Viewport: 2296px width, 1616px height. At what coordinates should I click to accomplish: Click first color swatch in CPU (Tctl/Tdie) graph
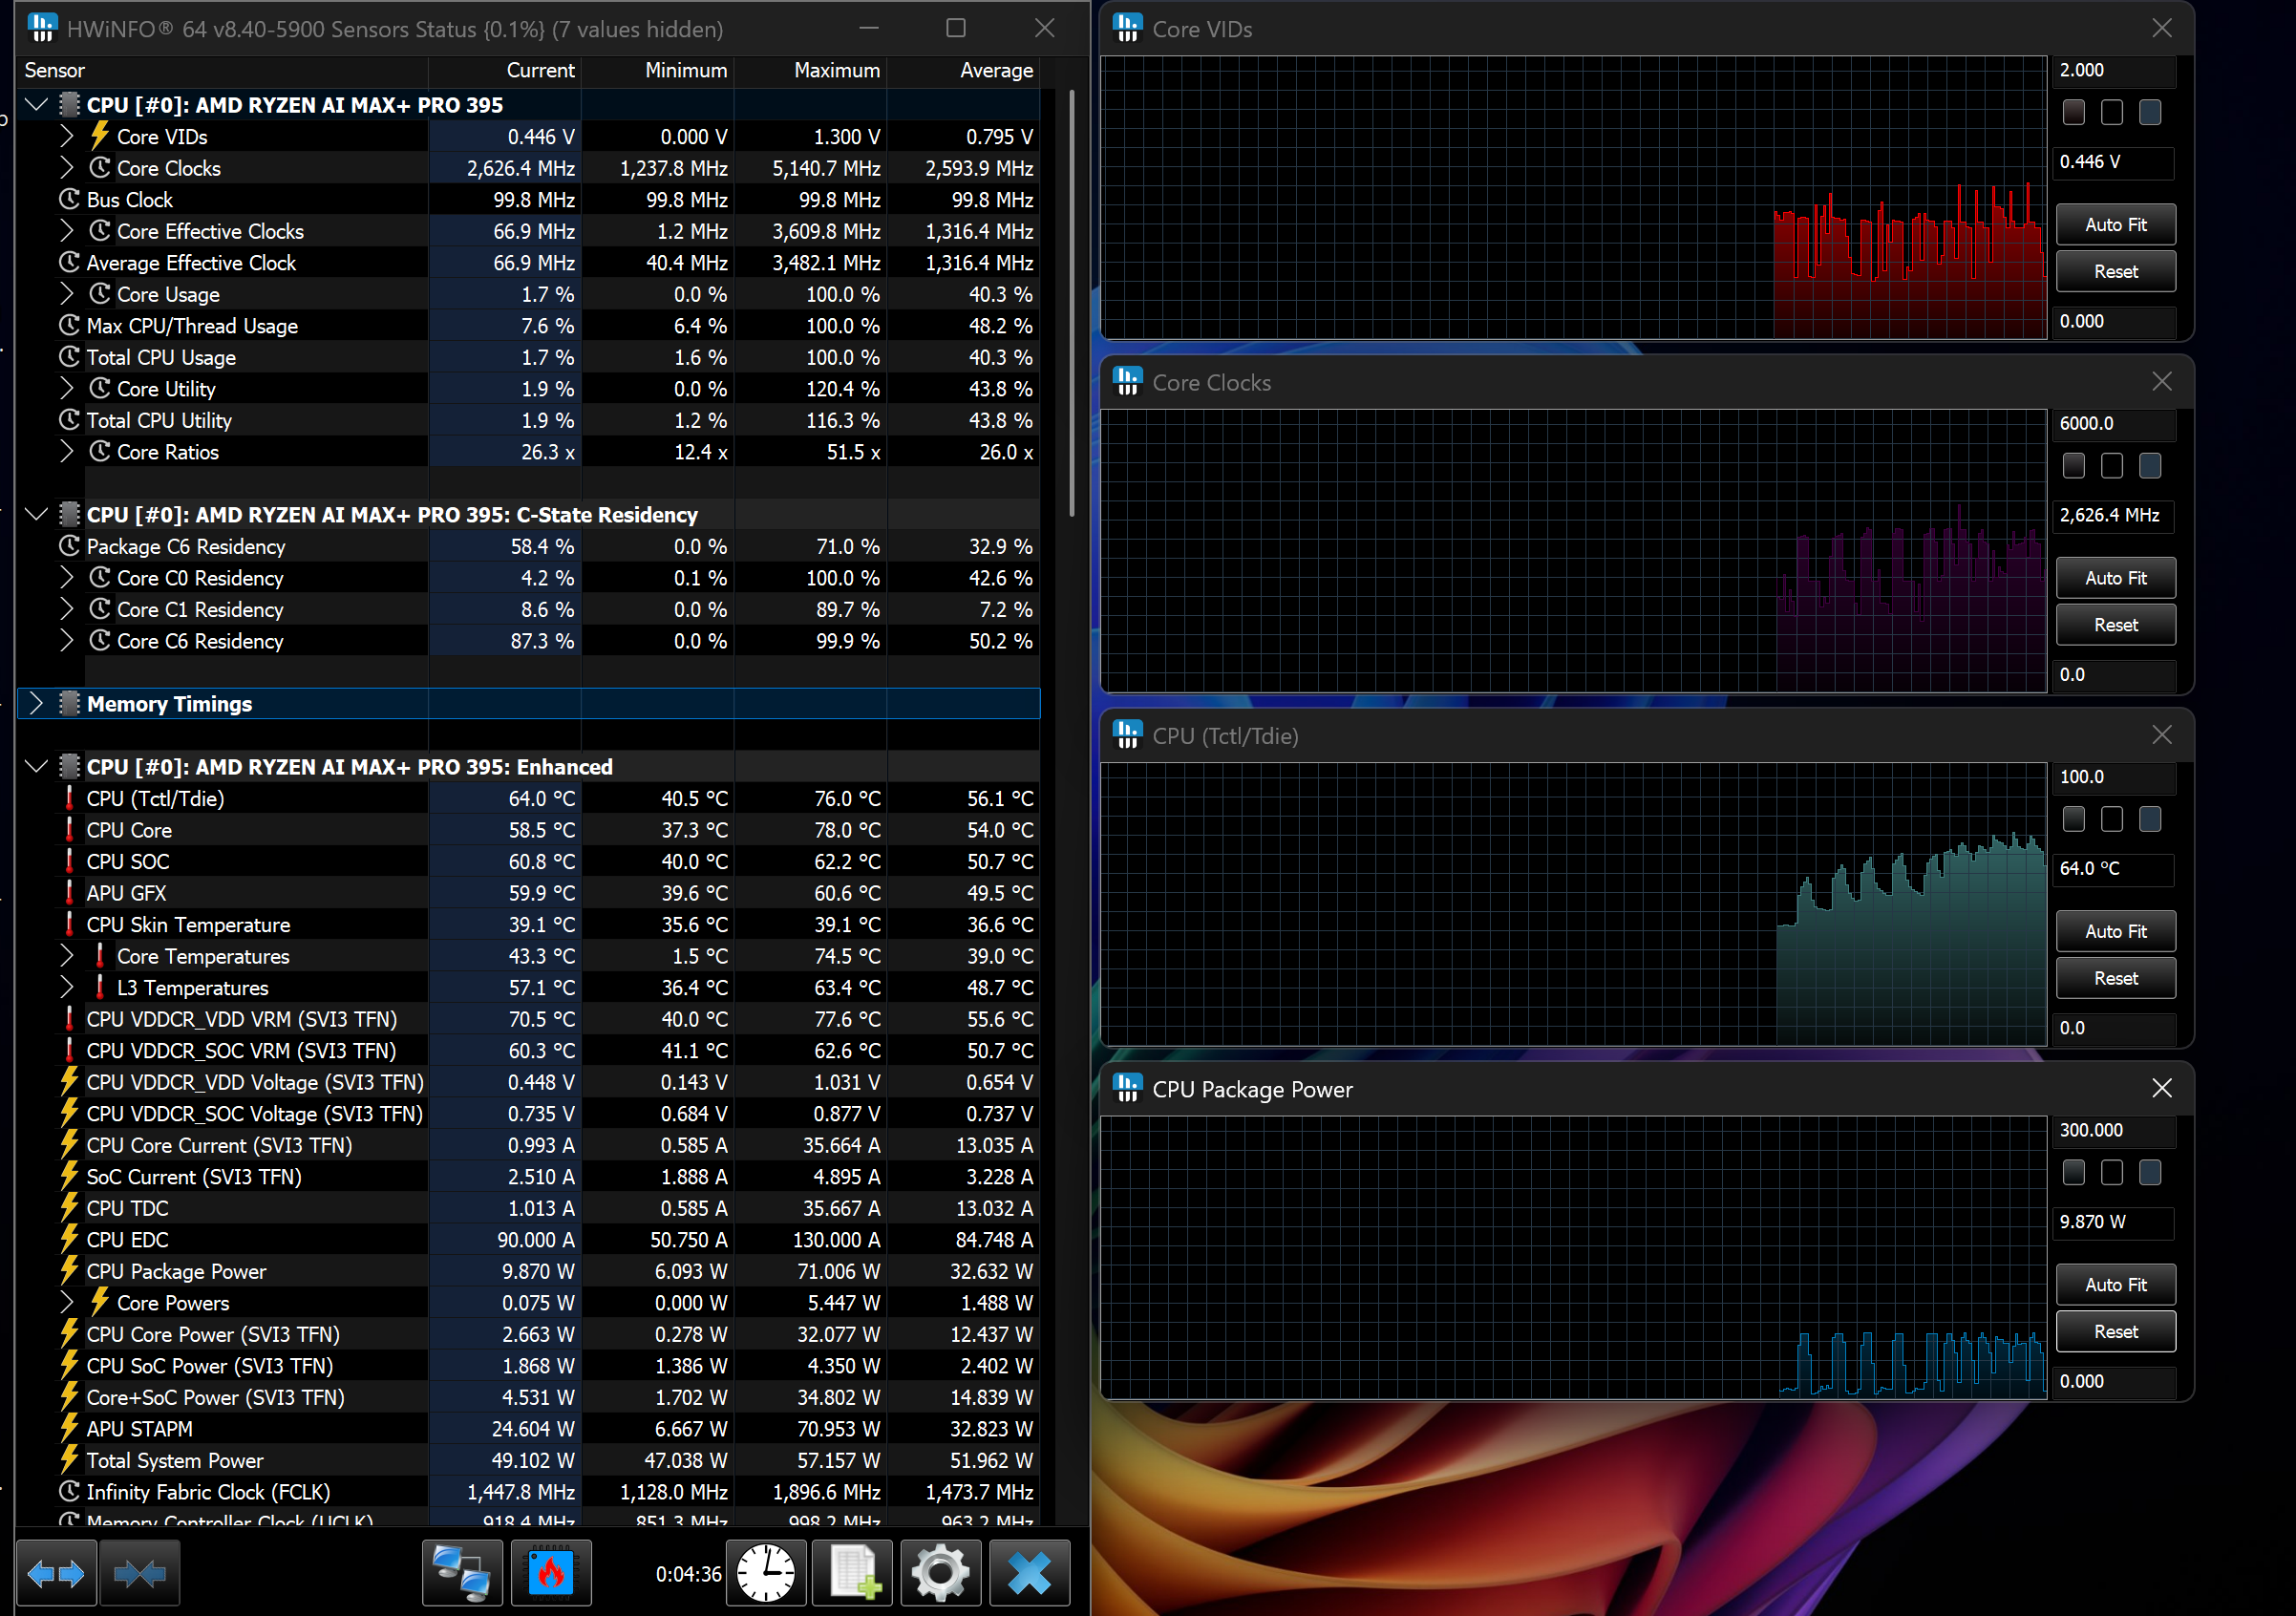coord(2073,820)
